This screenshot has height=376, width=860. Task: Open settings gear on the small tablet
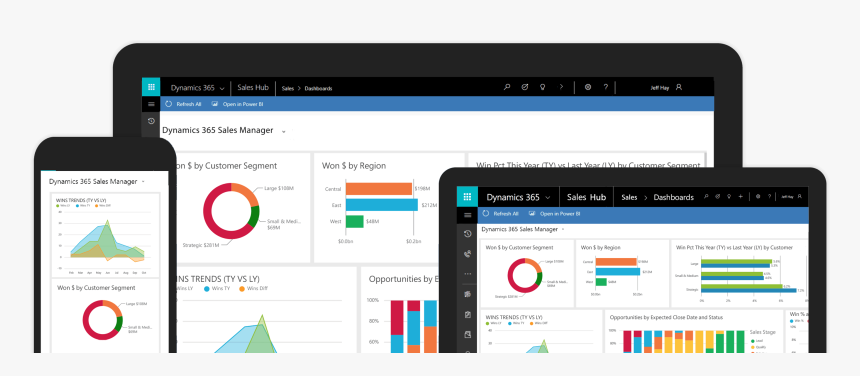757,196
